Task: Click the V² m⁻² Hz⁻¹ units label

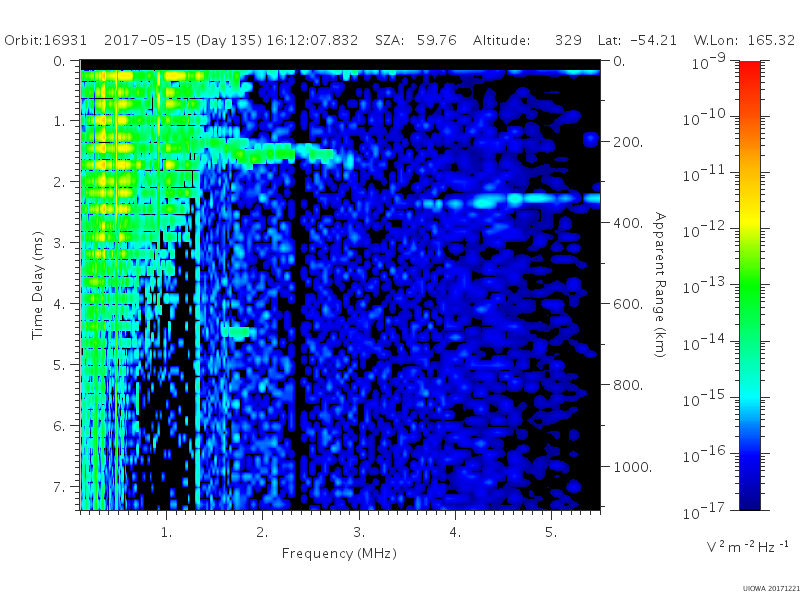Action: tap(747, 546)
